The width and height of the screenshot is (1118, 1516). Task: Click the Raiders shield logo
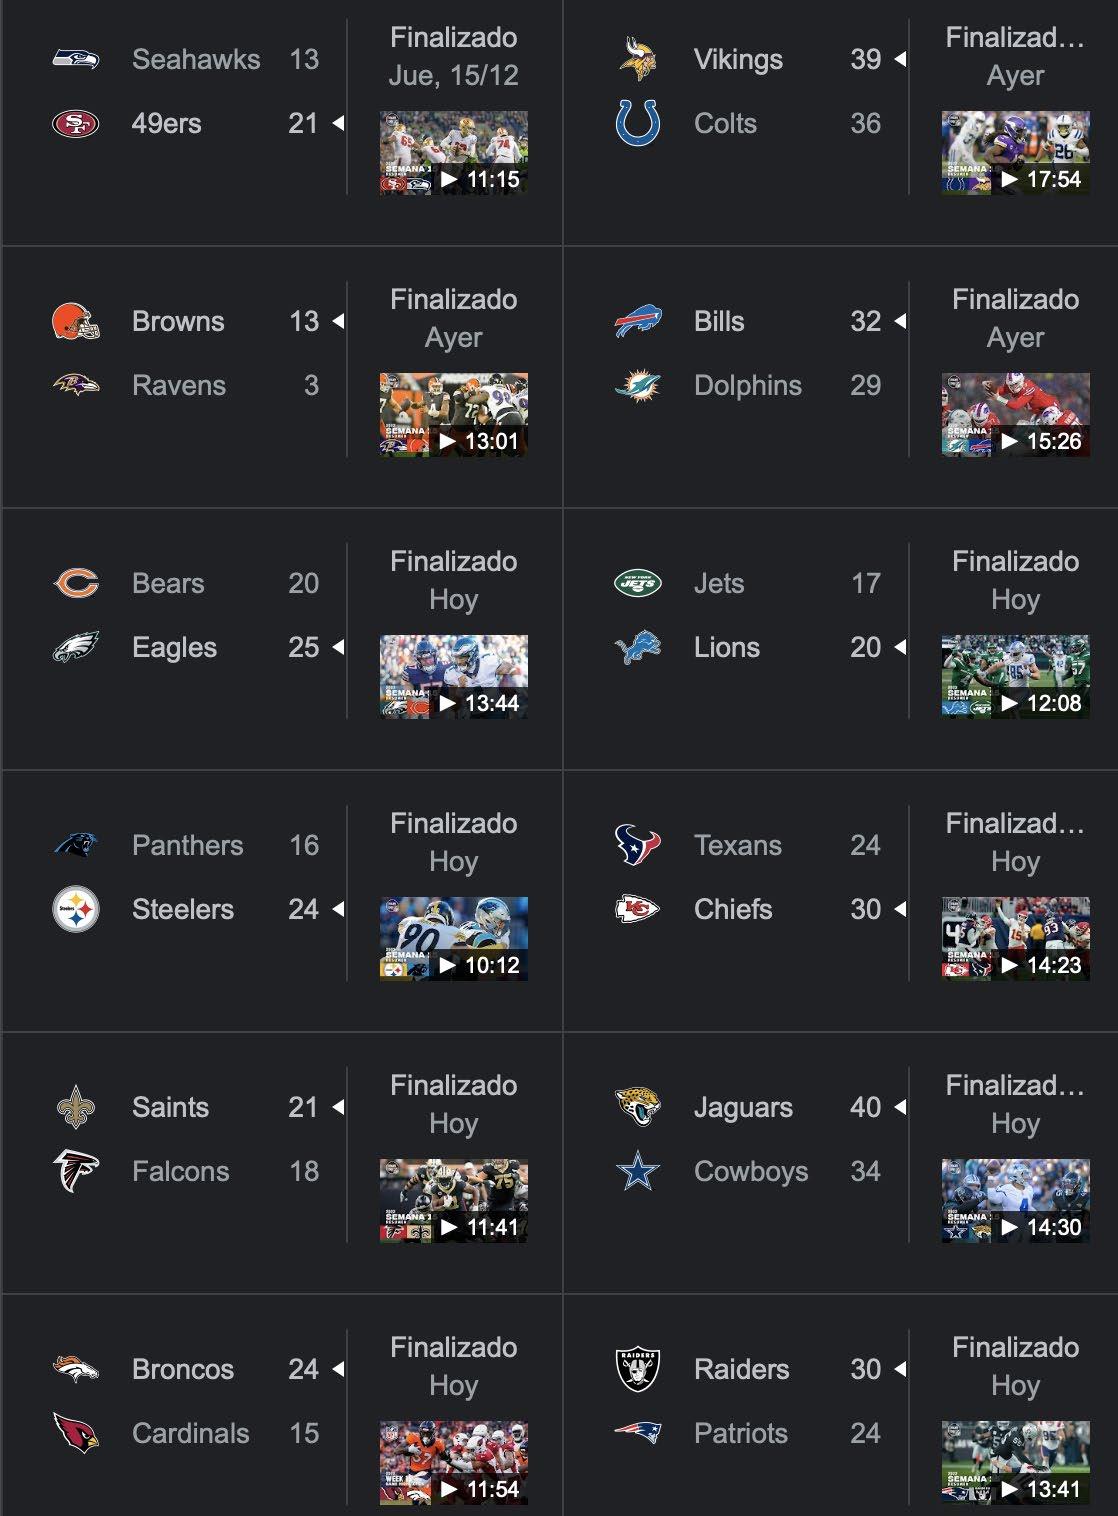(638, 1369)
